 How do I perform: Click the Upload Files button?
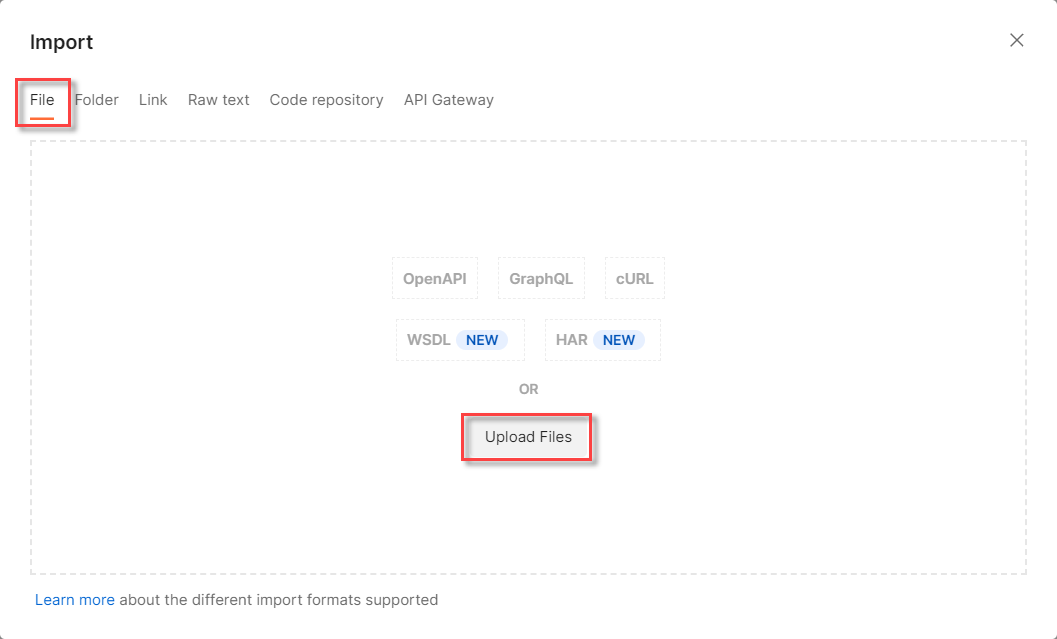528,437
